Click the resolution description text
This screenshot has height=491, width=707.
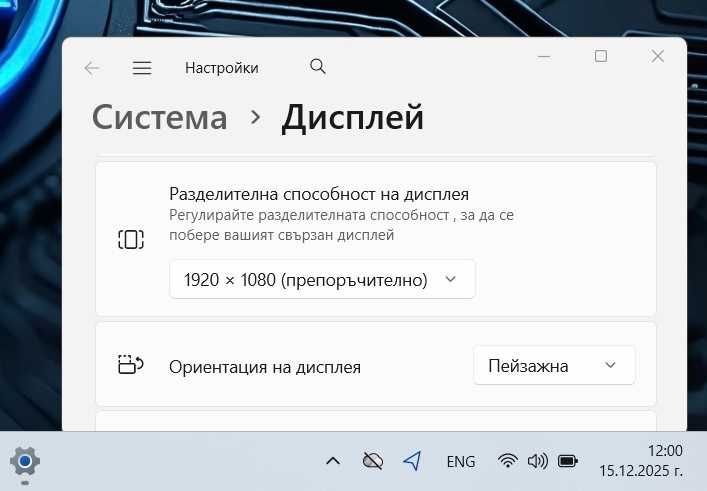[341, 225]
